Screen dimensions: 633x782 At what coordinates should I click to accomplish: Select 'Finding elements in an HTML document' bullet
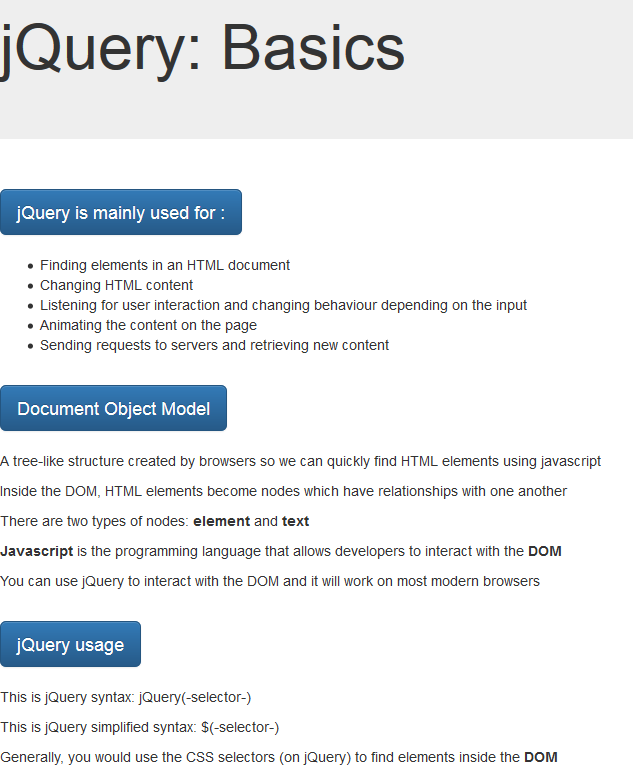pos(165,265)
